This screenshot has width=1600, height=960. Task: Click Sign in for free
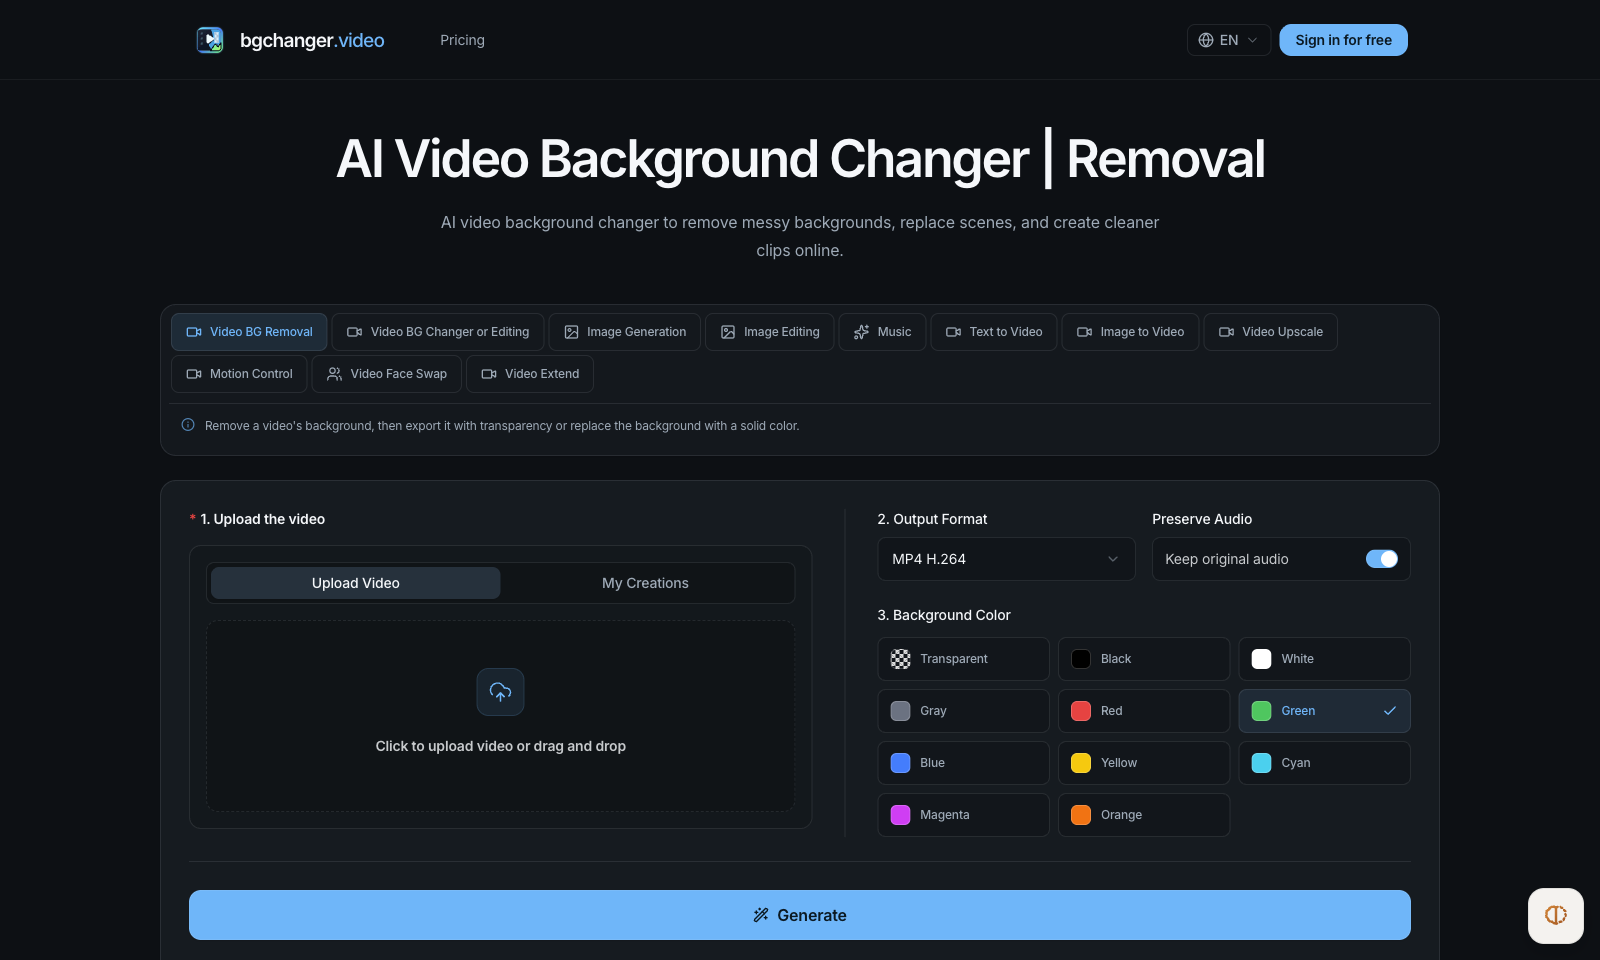click(1343, 40)
